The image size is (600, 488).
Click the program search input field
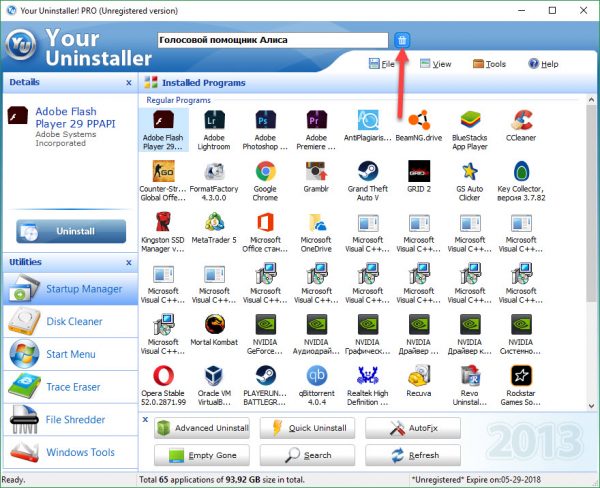click(273, 40)
